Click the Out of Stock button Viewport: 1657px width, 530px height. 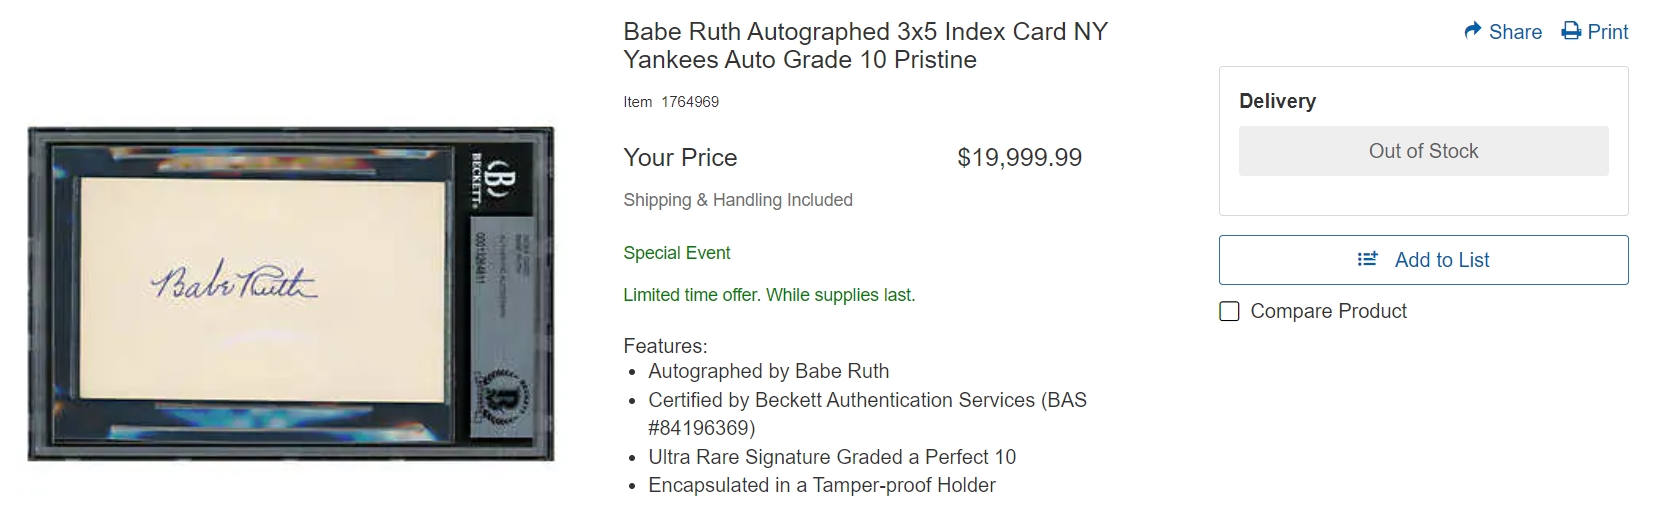point(1423,151)
